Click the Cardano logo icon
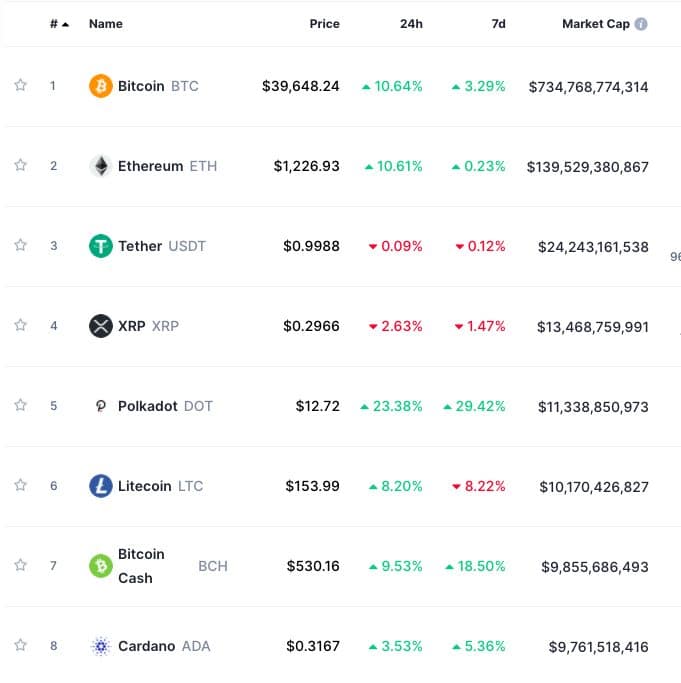Screen dimensions: 681x683 tap(101, 646)
